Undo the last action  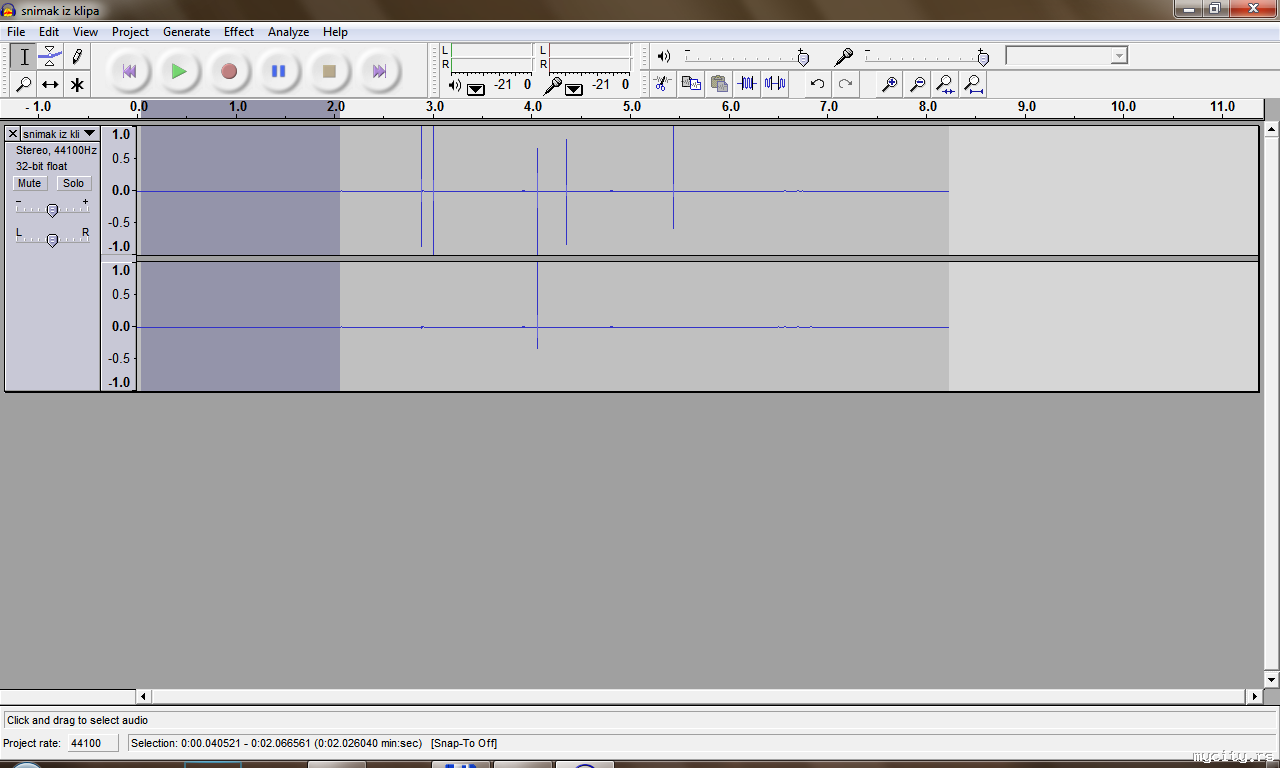(x=818, y=84)
